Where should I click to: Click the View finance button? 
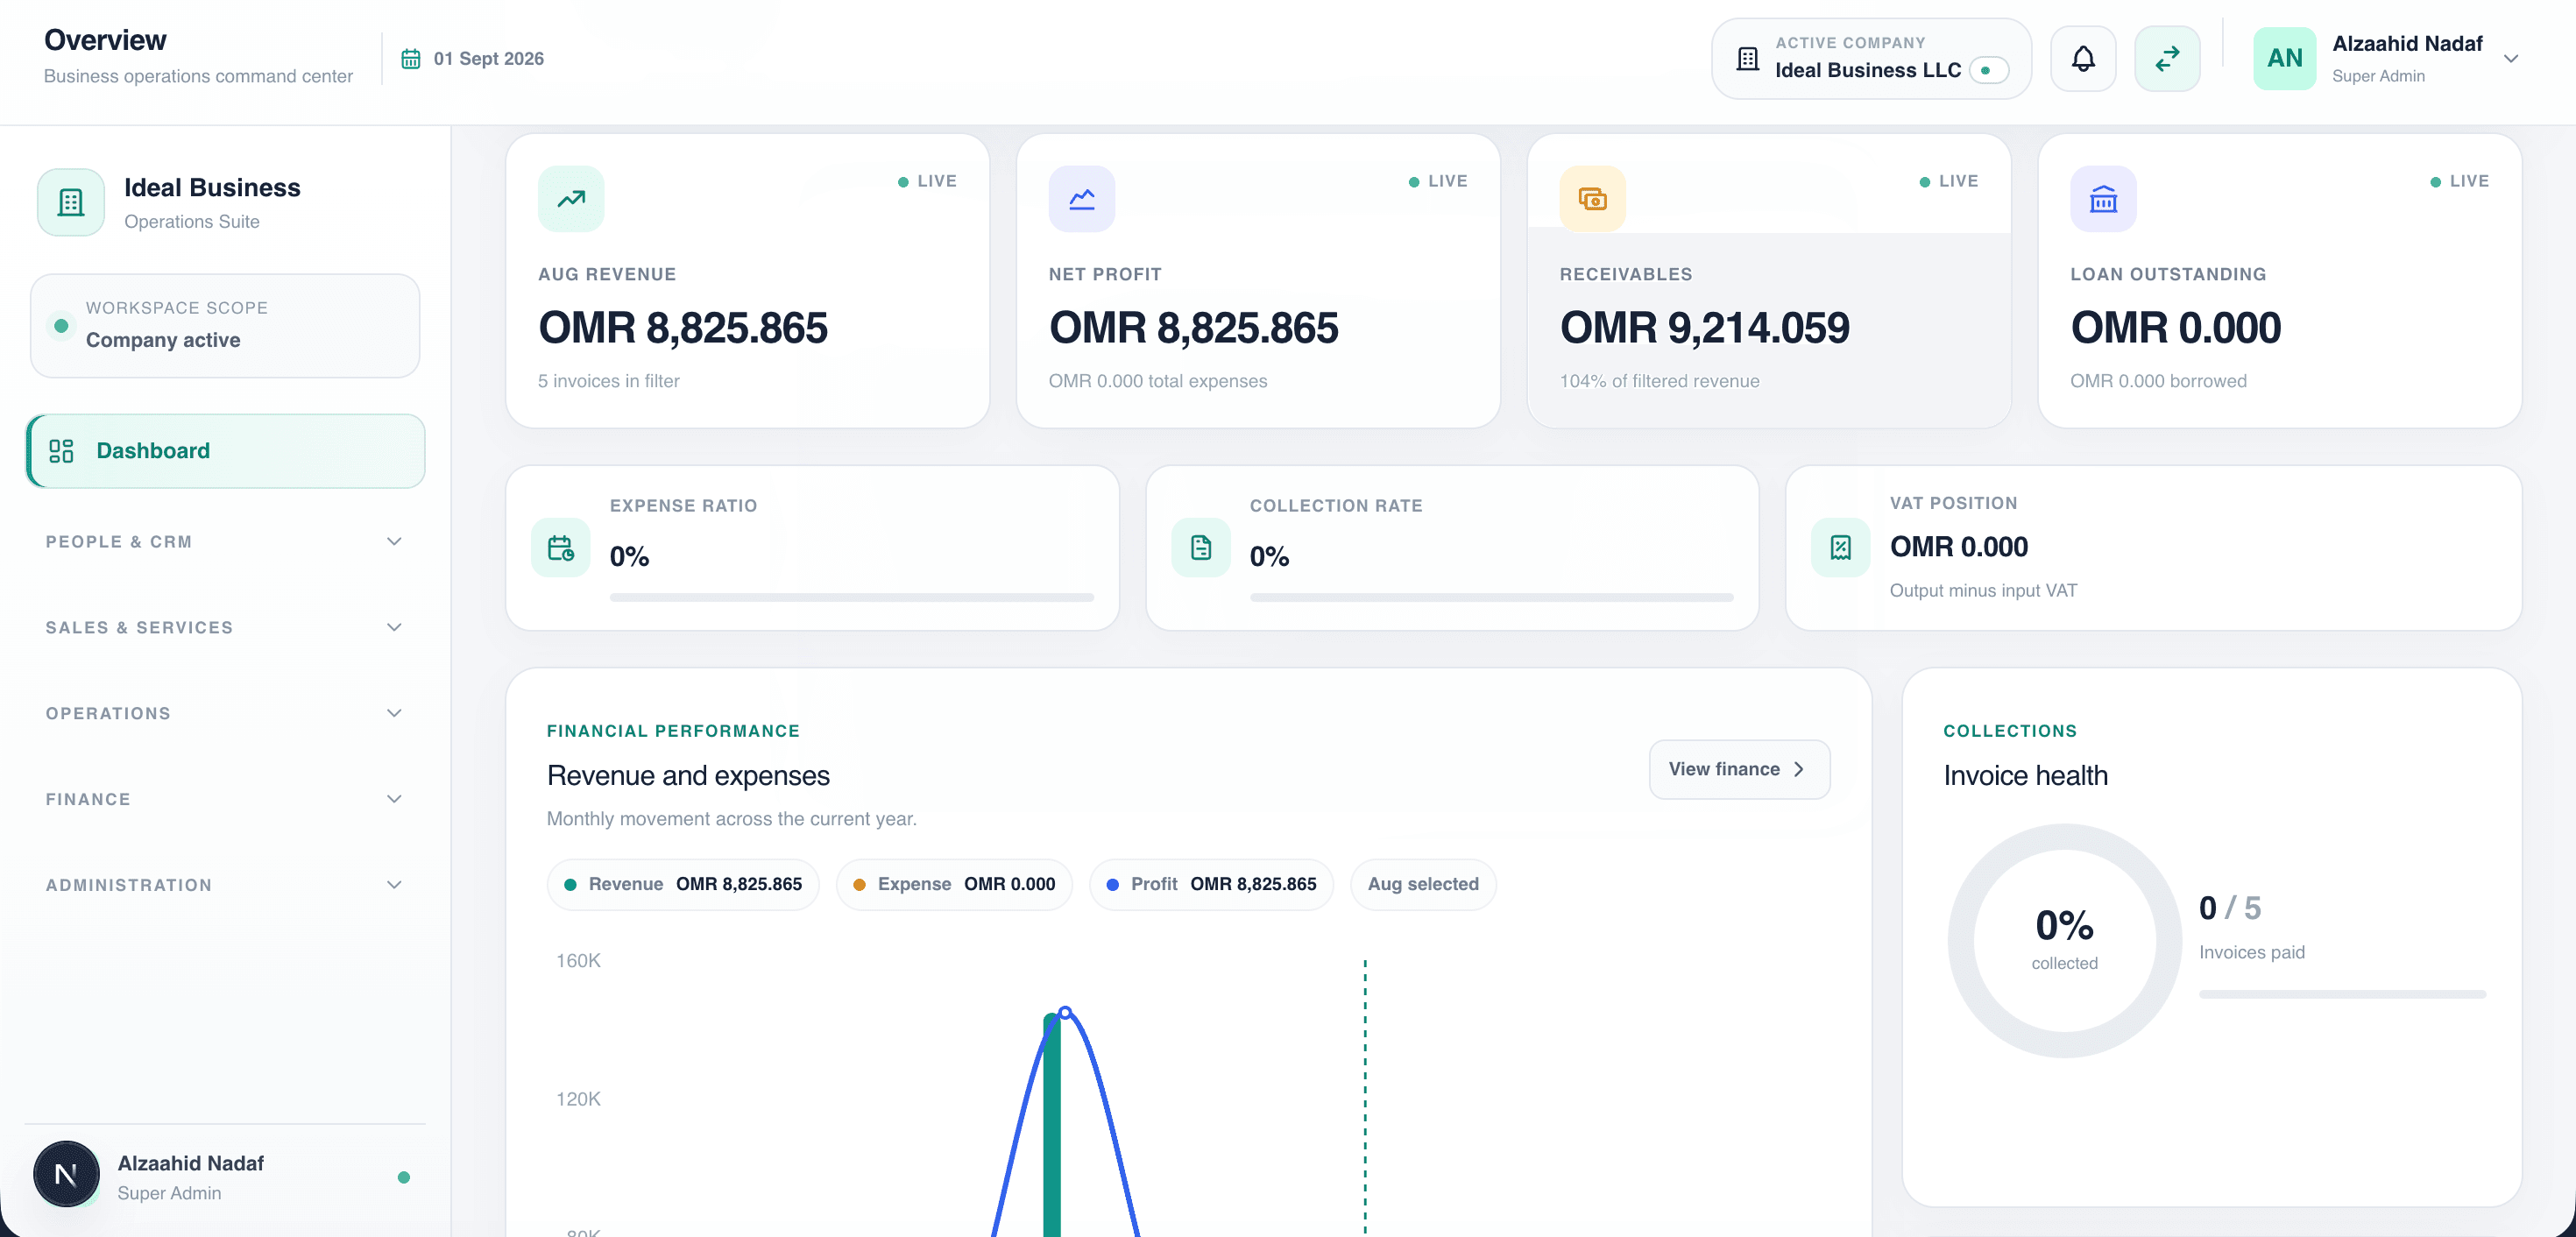point(1739,769)
